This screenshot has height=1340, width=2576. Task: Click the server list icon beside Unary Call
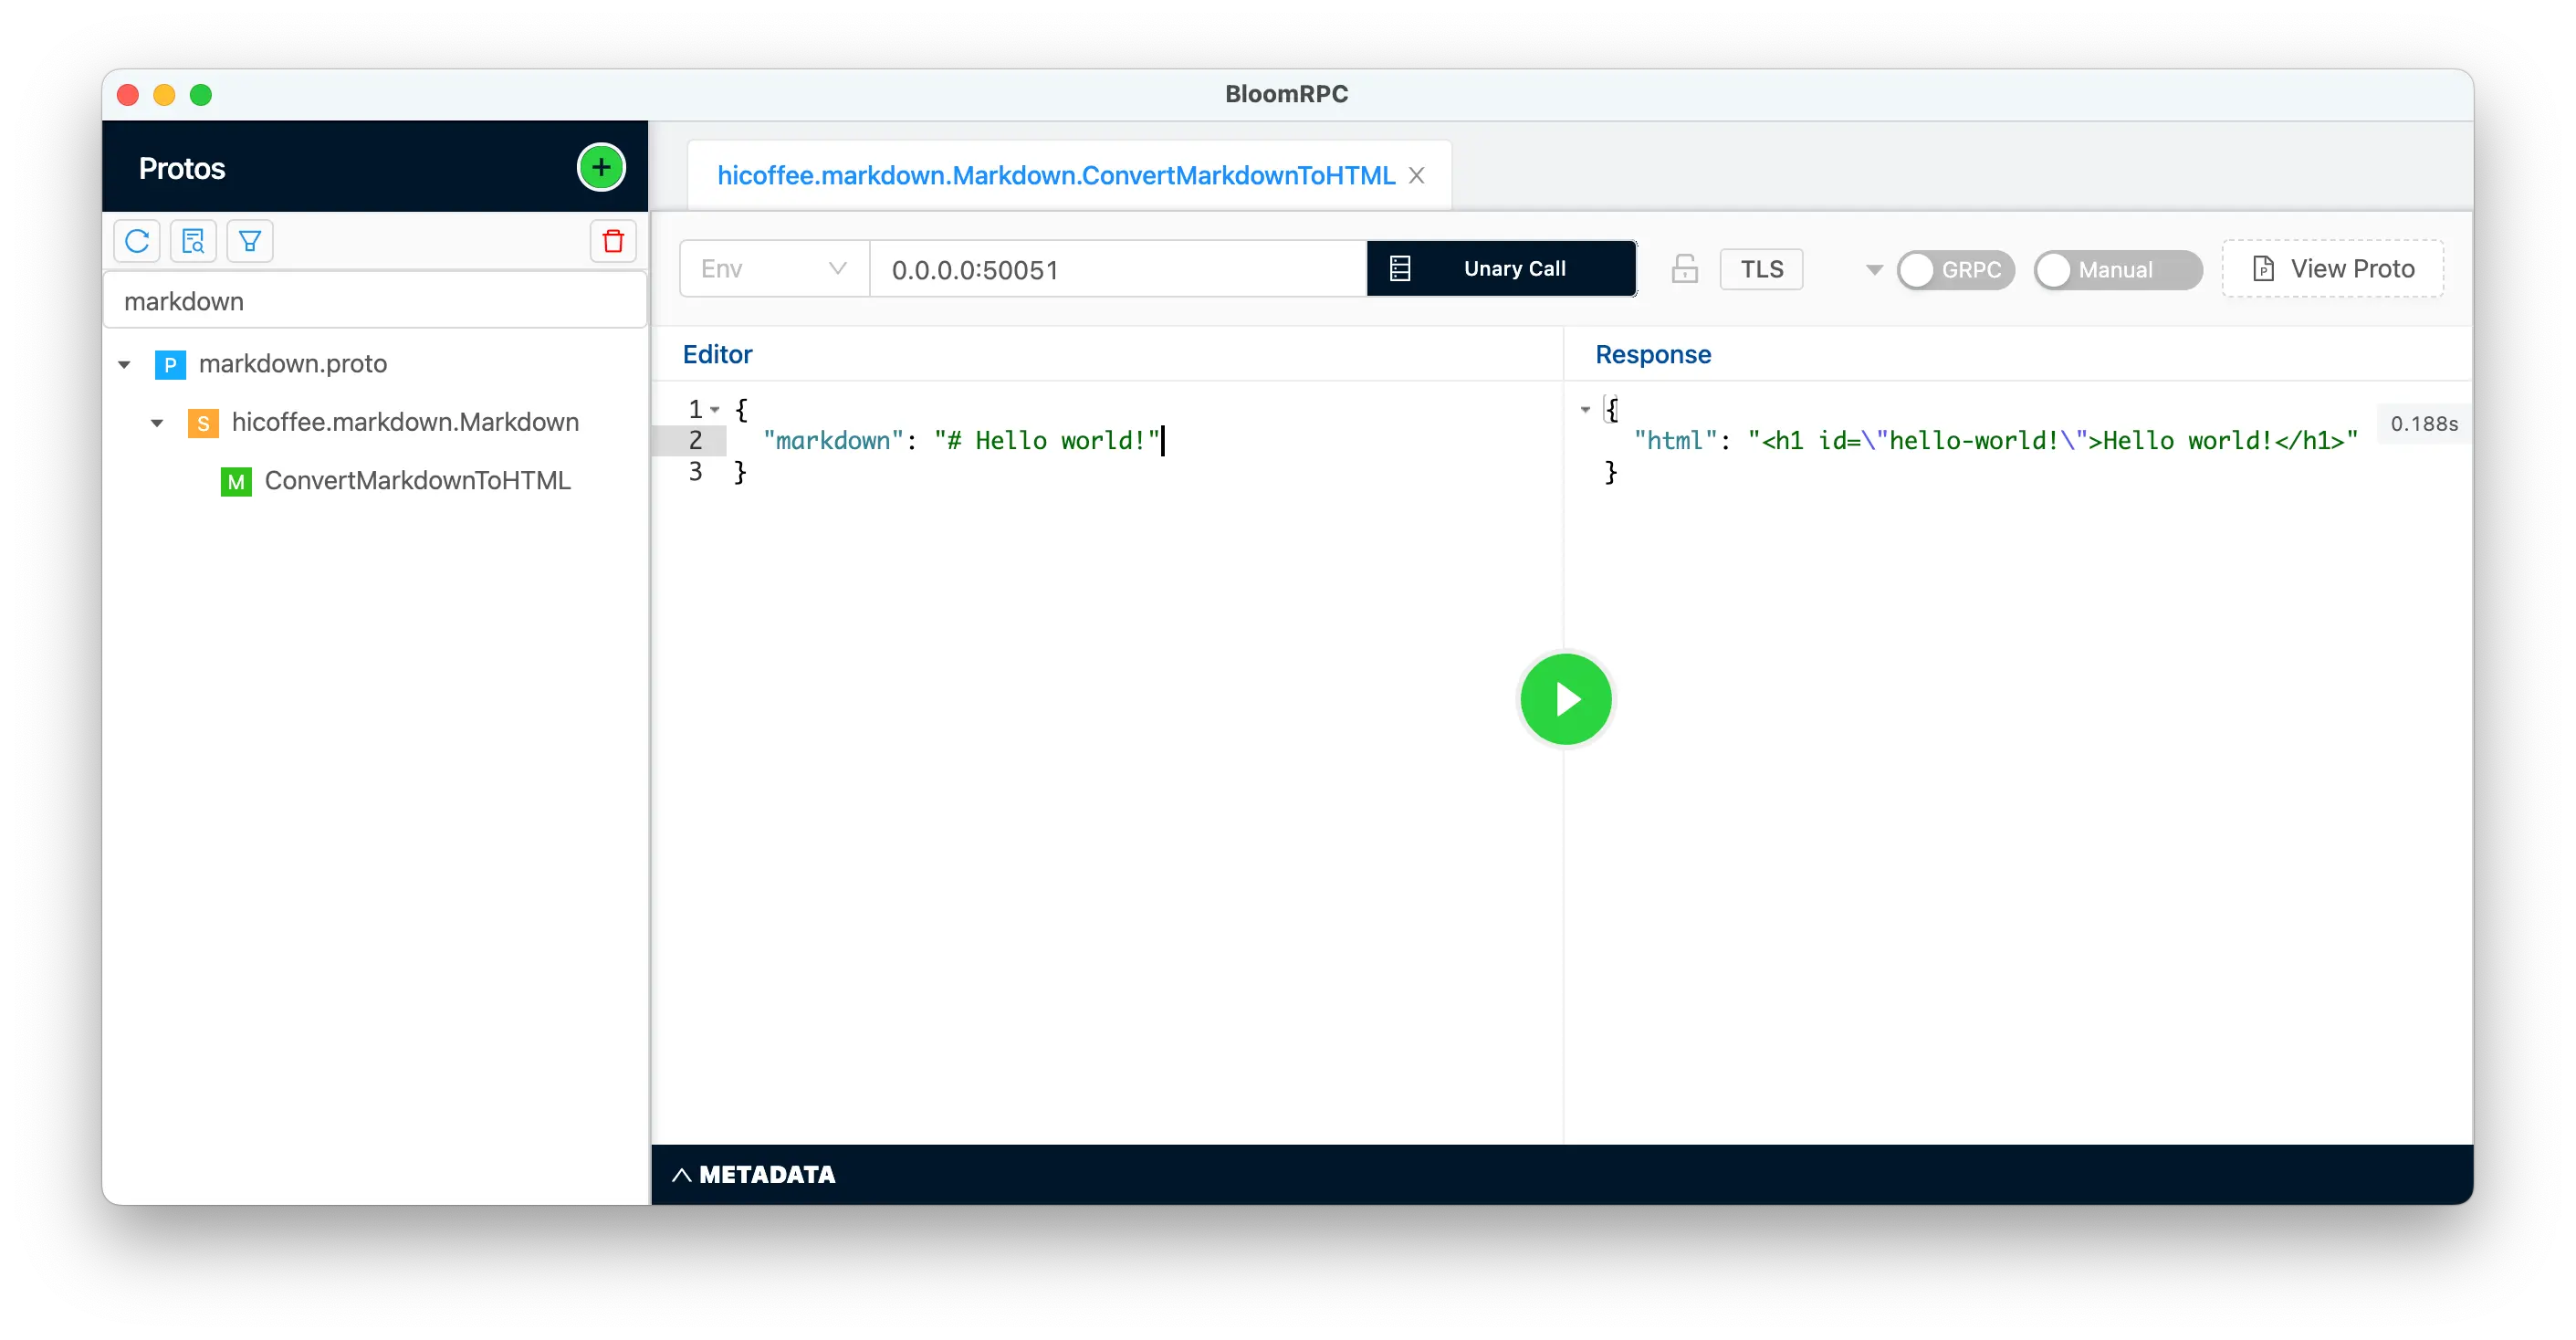[x=1400, y=268]
